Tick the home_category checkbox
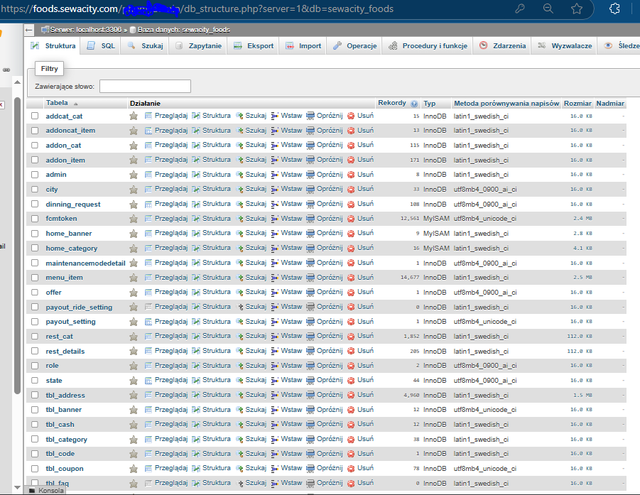Viewport: 640px width, 495px height. pyautogui.click(x=35, y=248)
